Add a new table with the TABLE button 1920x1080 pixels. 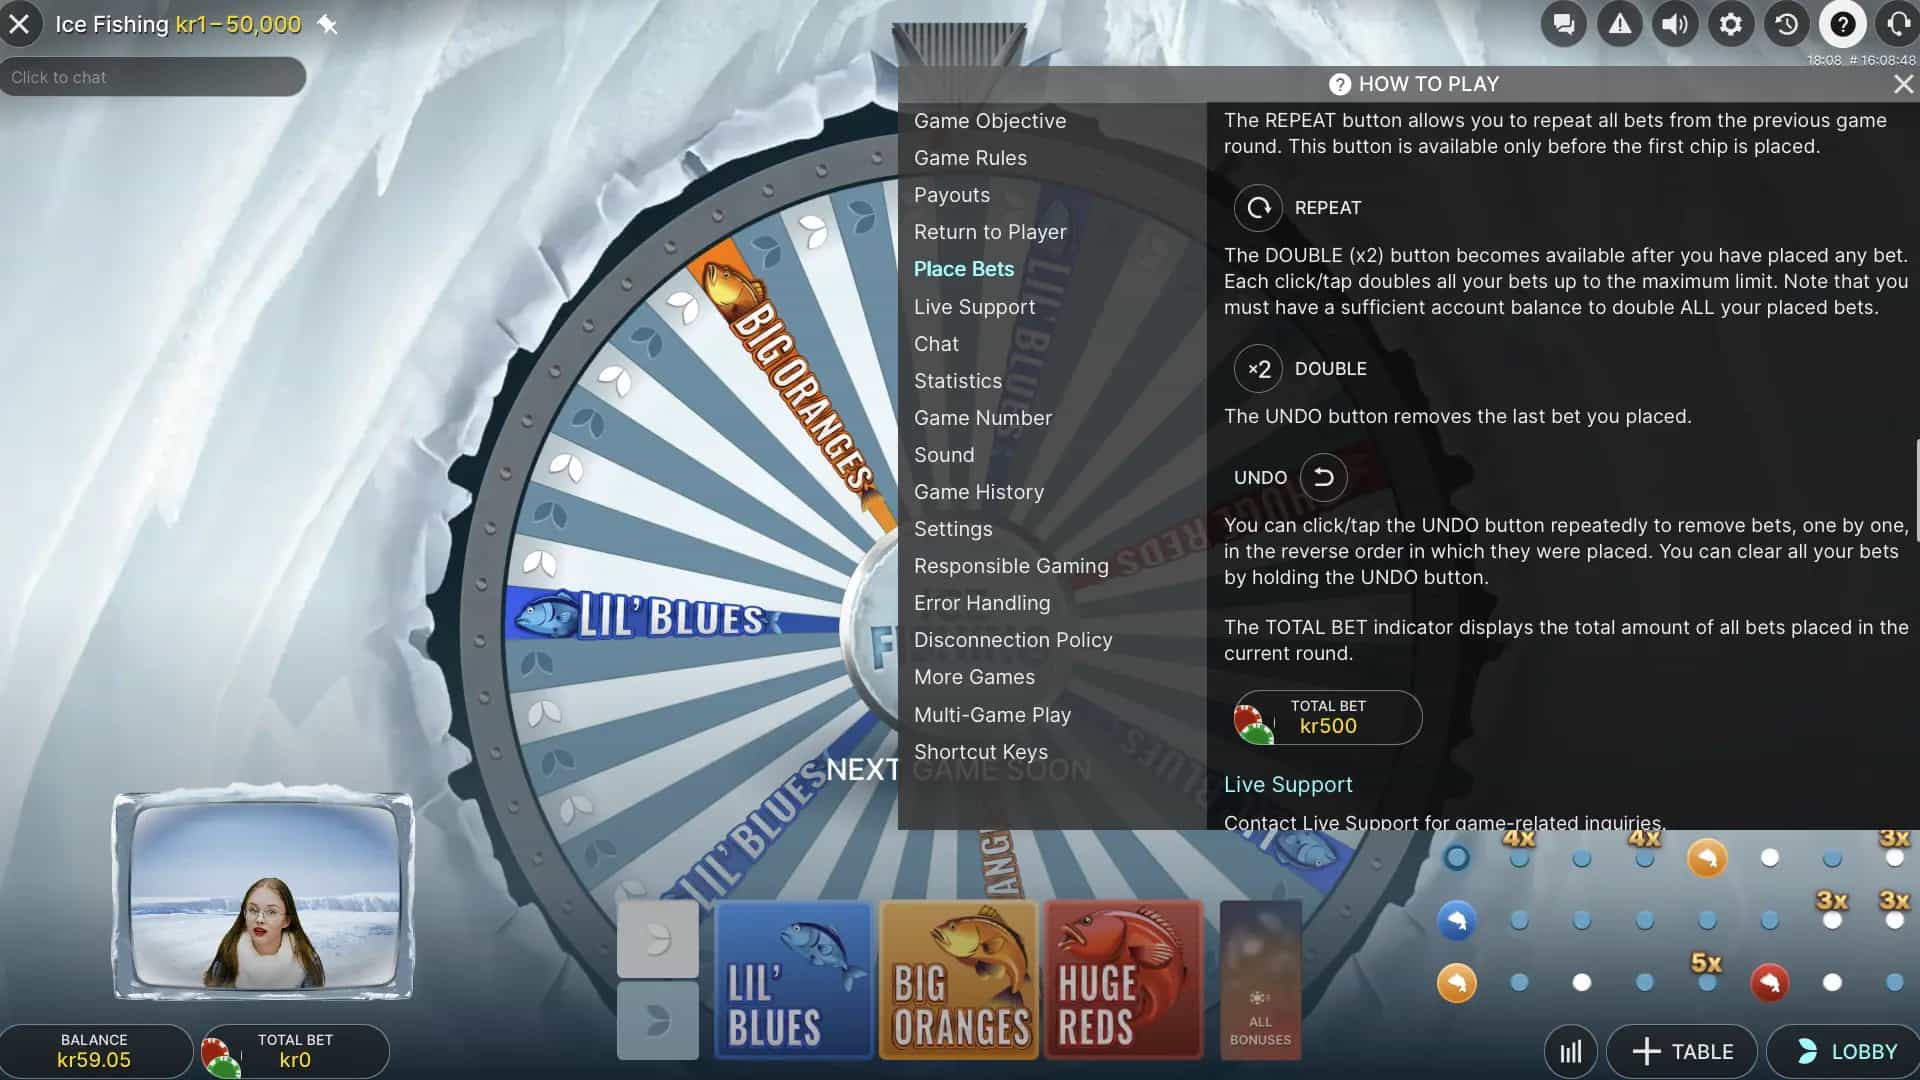[x=1682, y=1051]
